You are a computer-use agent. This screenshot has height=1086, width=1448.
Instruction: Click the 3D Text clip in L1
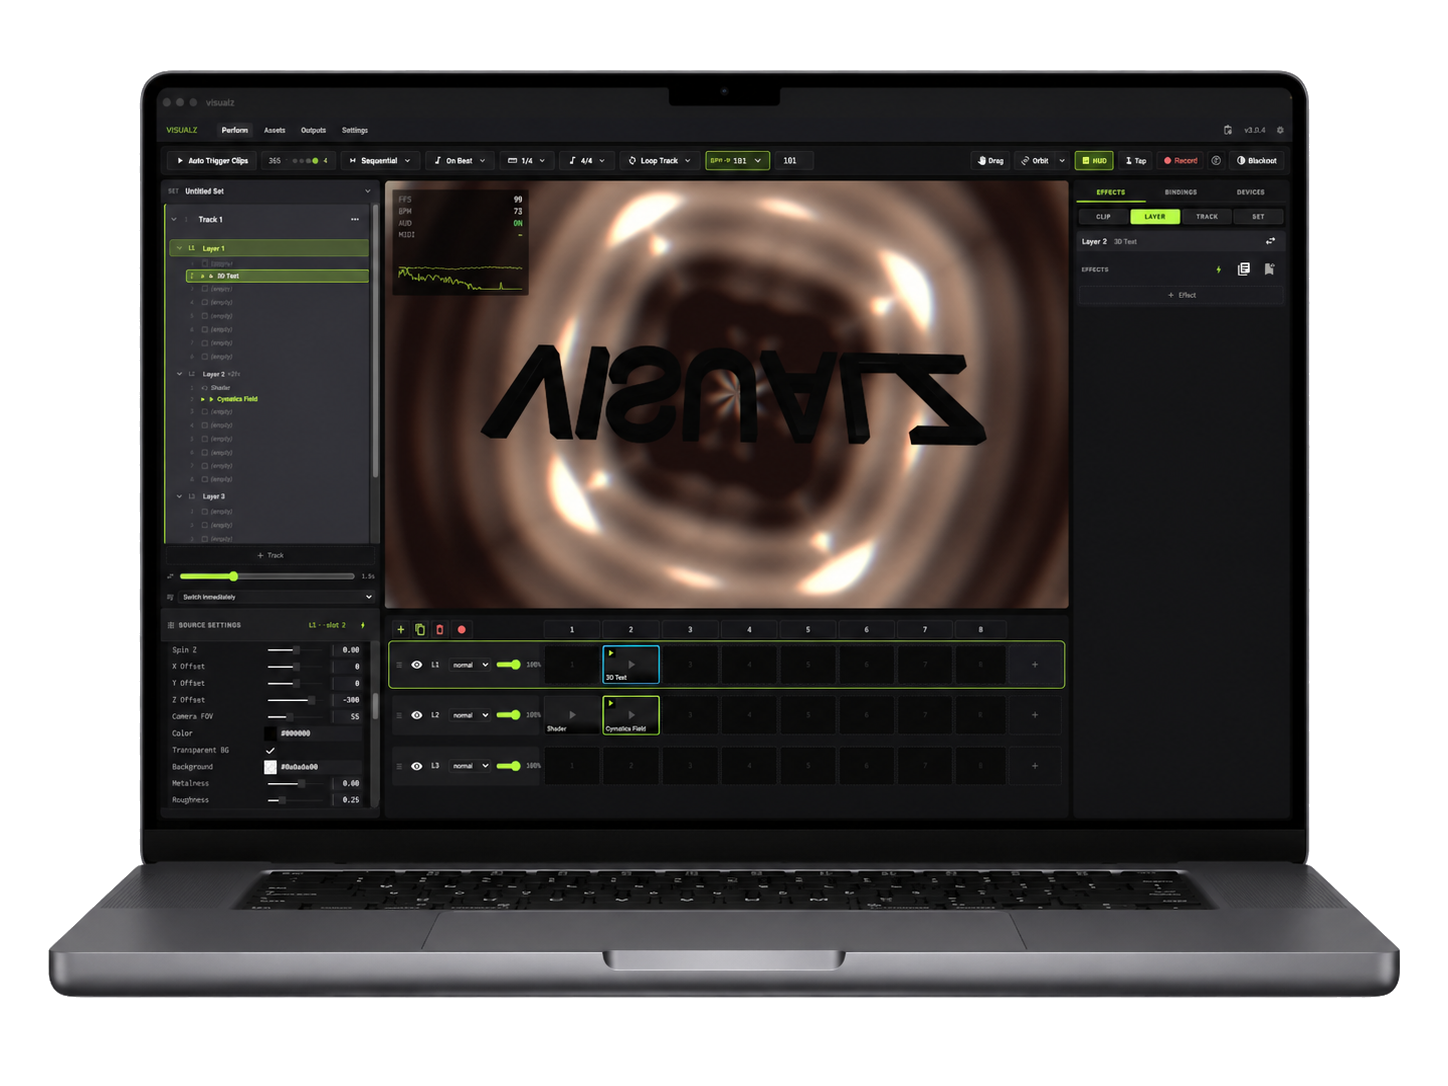(x=631, y=665)
